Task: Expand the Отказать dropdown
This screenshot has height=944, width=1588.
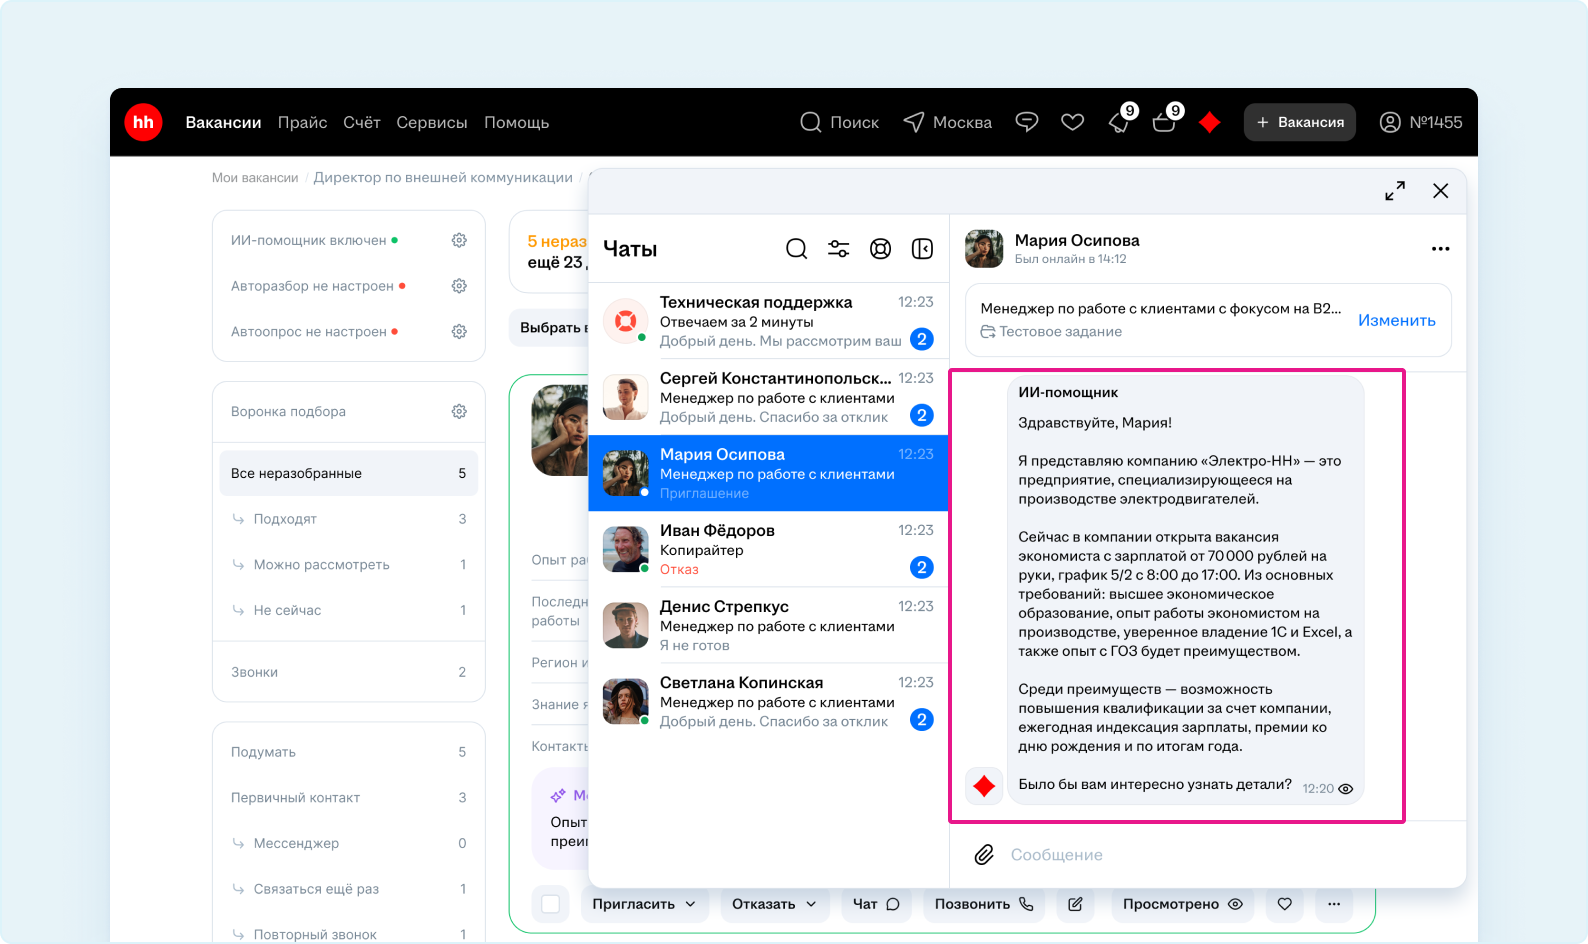Action: 774,904
